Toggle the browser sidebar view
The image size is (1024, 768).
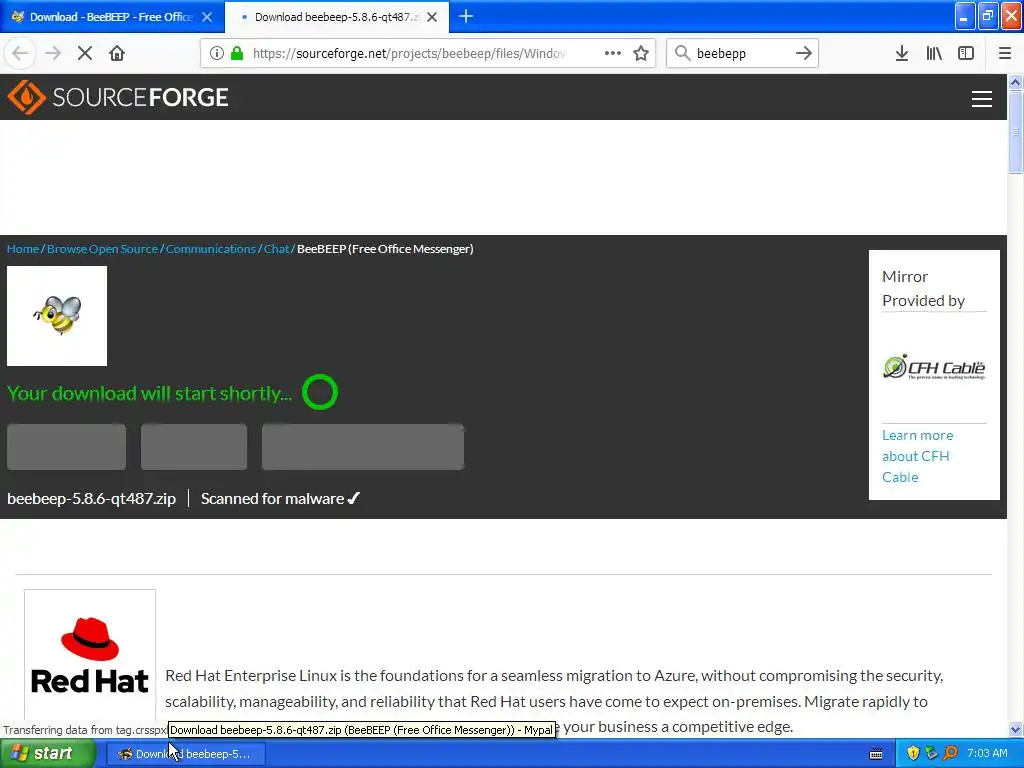(966, 54)
